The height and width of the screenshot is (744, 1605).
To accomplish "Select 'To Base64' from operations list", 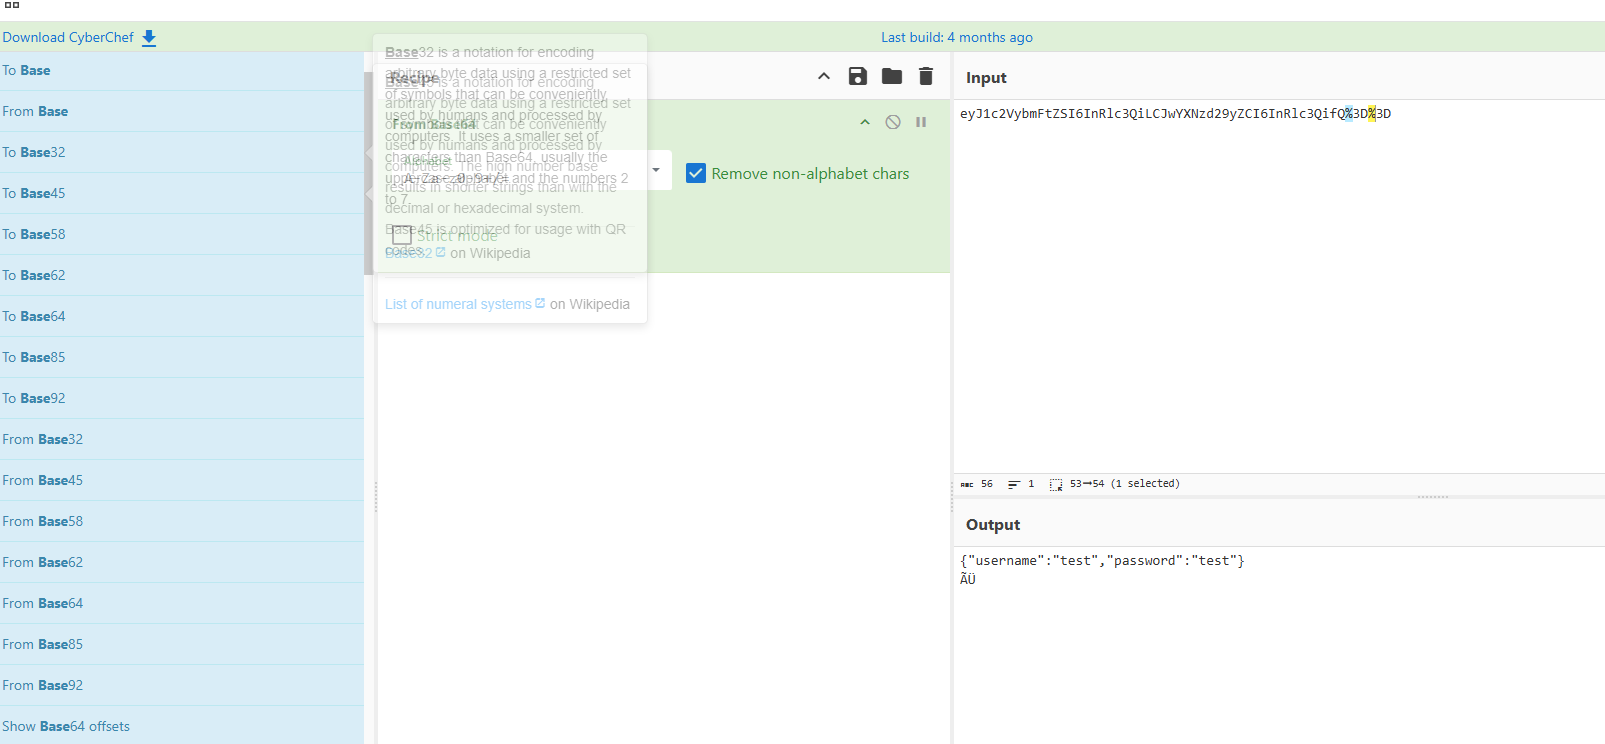I will [34, 316].
